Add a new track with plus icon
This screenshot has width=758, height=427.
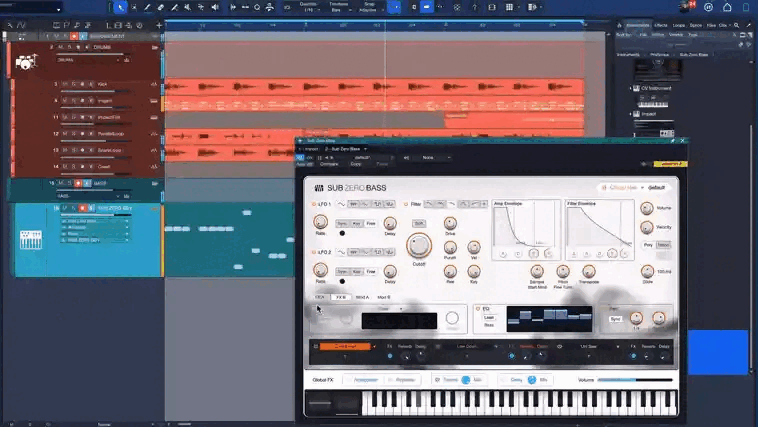click(x=159, y=25)
